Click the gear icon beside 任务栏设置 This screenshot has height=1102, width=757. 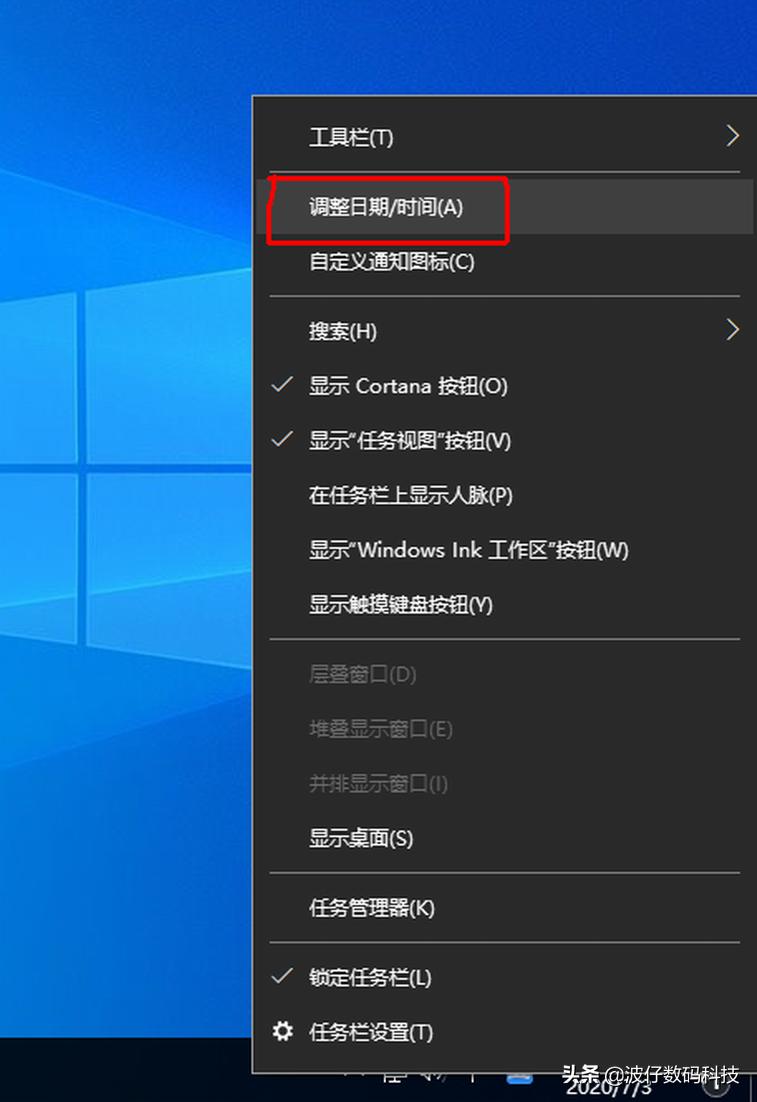283,1031
